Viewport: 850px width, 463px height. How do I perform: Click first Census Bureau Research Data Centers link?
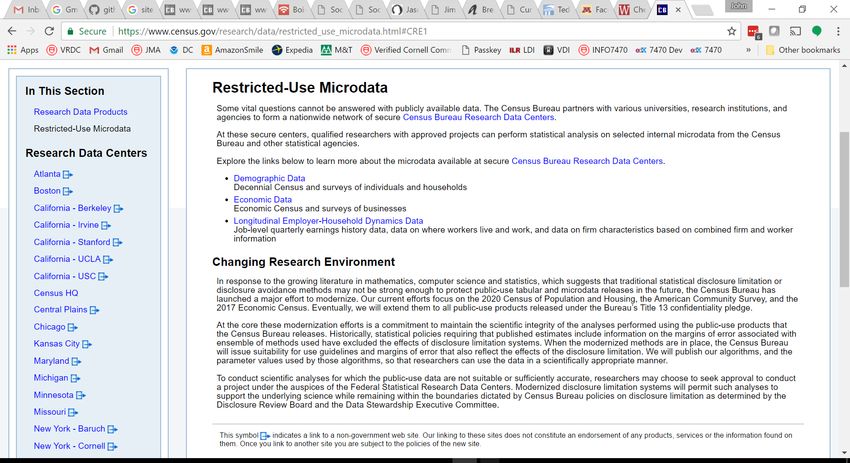pos(478,117)
